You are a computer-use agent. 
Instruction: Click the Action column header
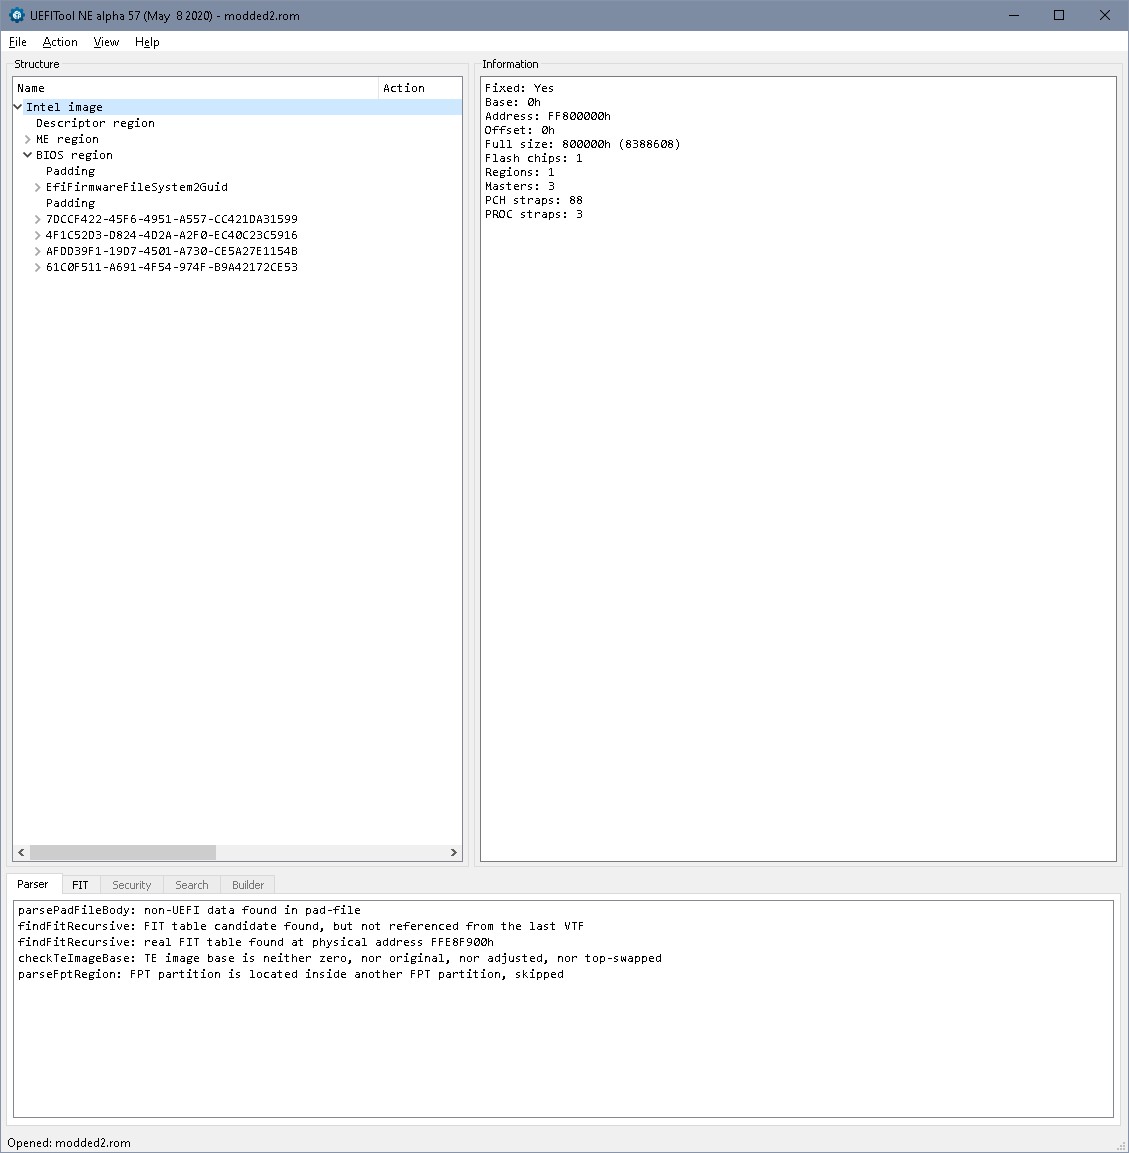pos(420,88)
